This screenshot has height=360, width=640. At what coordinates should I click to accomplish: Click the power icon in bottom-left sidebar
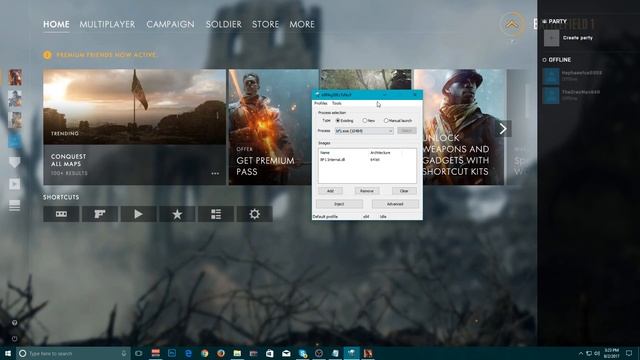click(15, 338)
